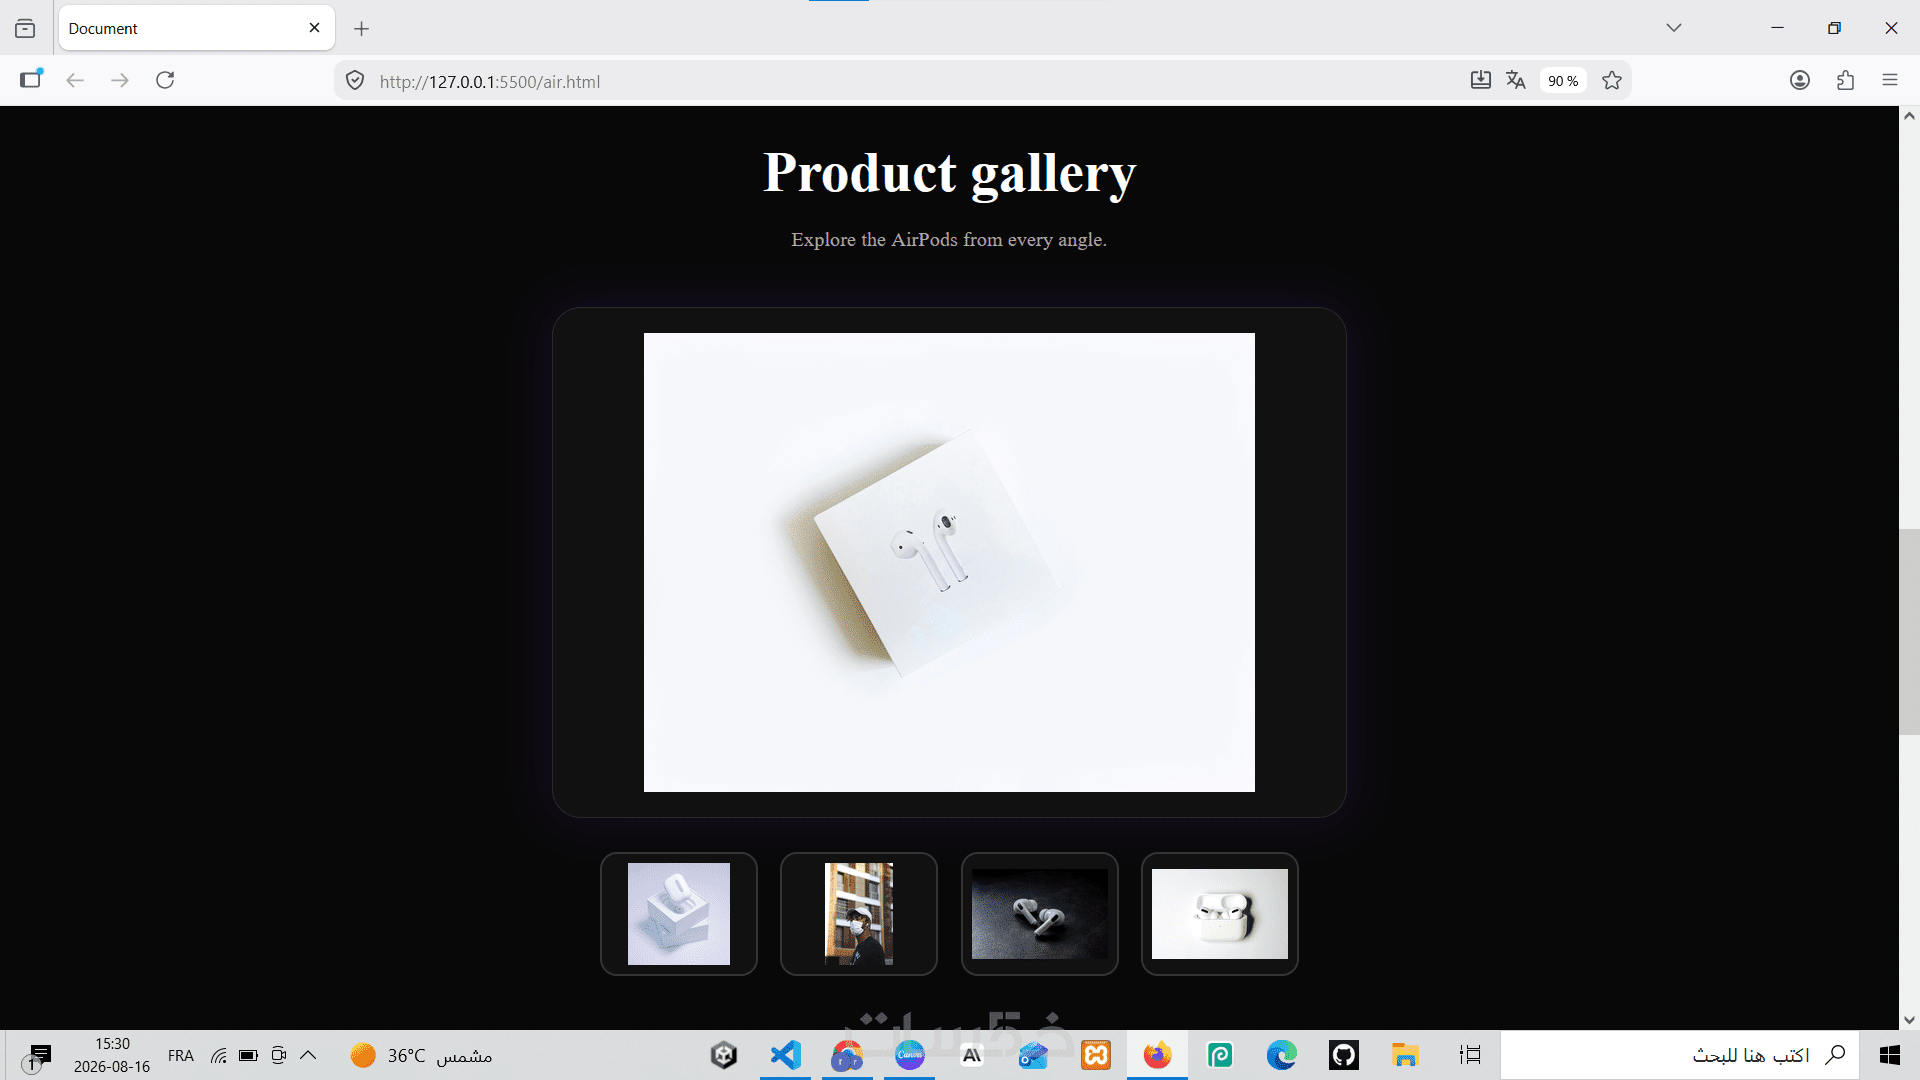
Task: Select the Document tab
Action: (x=197, y=28)
